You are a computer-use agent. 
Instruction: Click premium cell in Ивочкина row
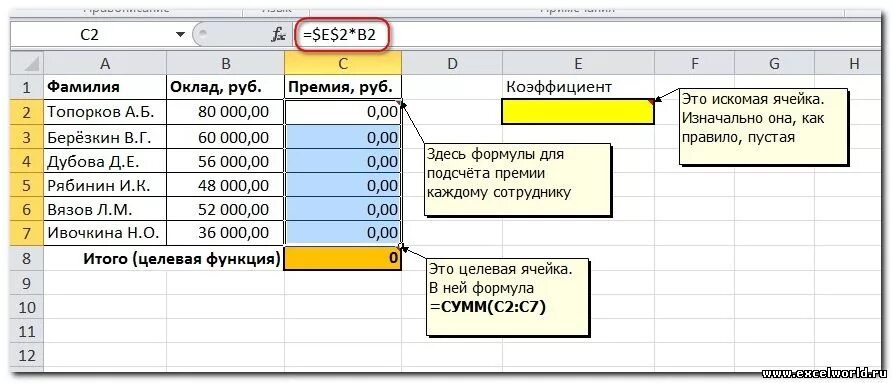(343, 233)
